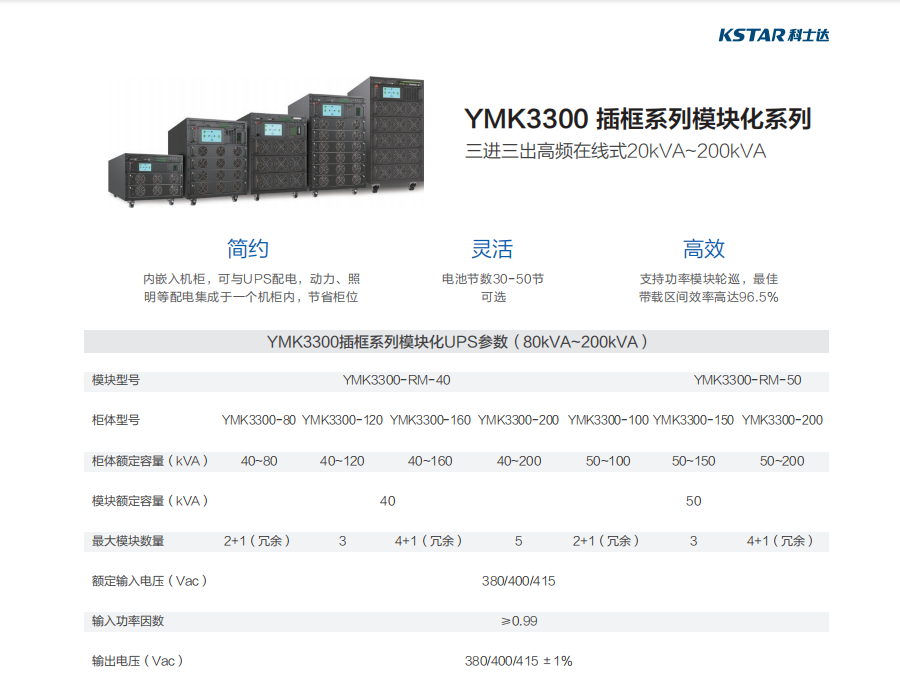Select cabinet model YMK3300-100

[608, 420]
